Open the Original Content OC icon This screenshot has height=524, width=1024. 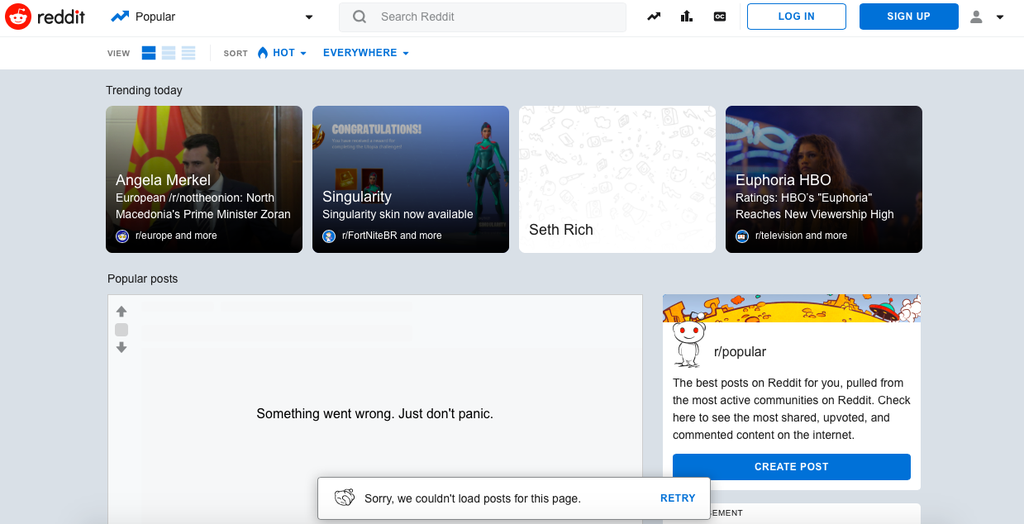720,17
